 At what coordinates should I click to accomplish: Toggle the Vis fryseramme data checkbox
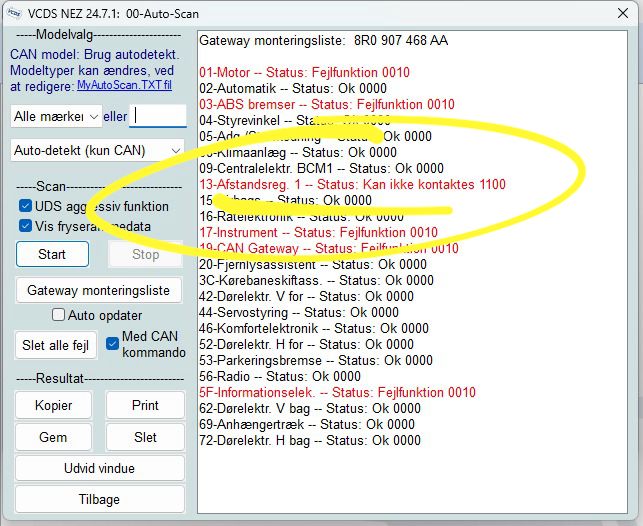coord(27,226)
